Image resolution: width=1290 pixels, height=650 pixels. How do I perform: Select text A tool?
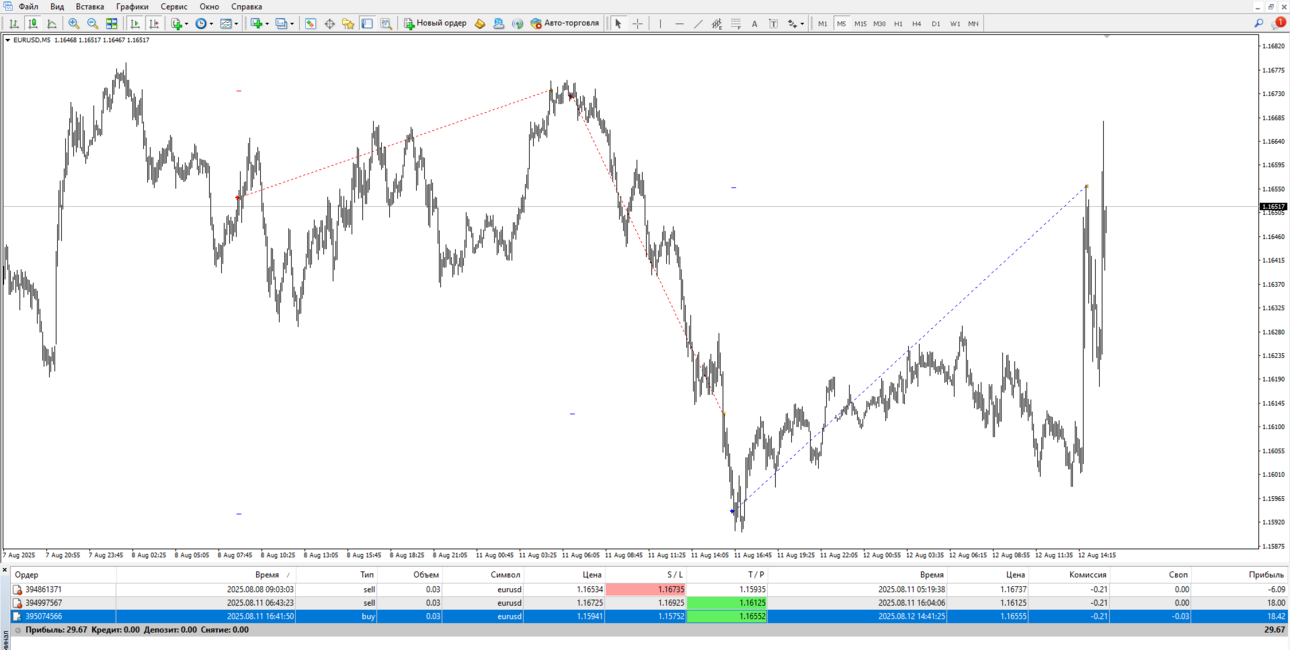754,23
